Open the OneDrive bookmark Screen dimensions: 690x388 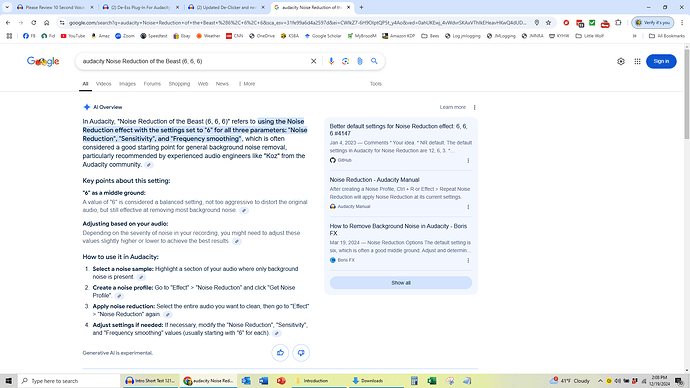pos(262,36)
